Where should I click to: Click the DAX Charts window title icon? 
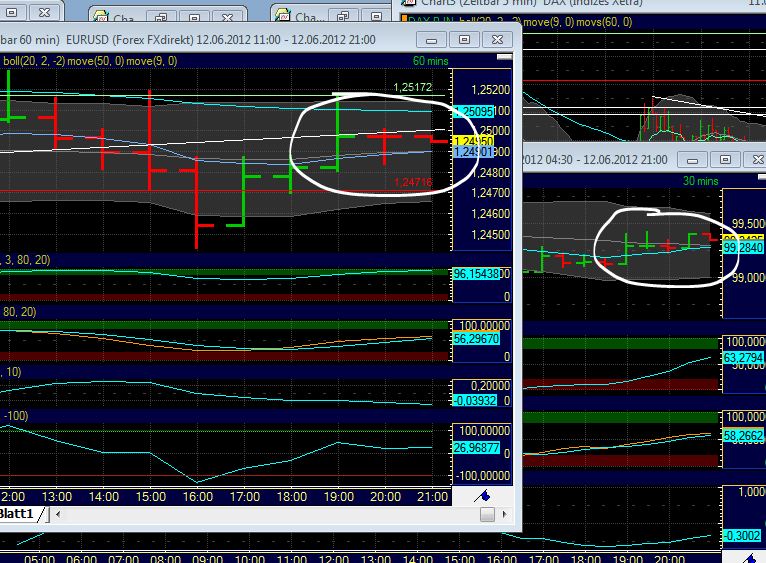click(x=408, y=2)
